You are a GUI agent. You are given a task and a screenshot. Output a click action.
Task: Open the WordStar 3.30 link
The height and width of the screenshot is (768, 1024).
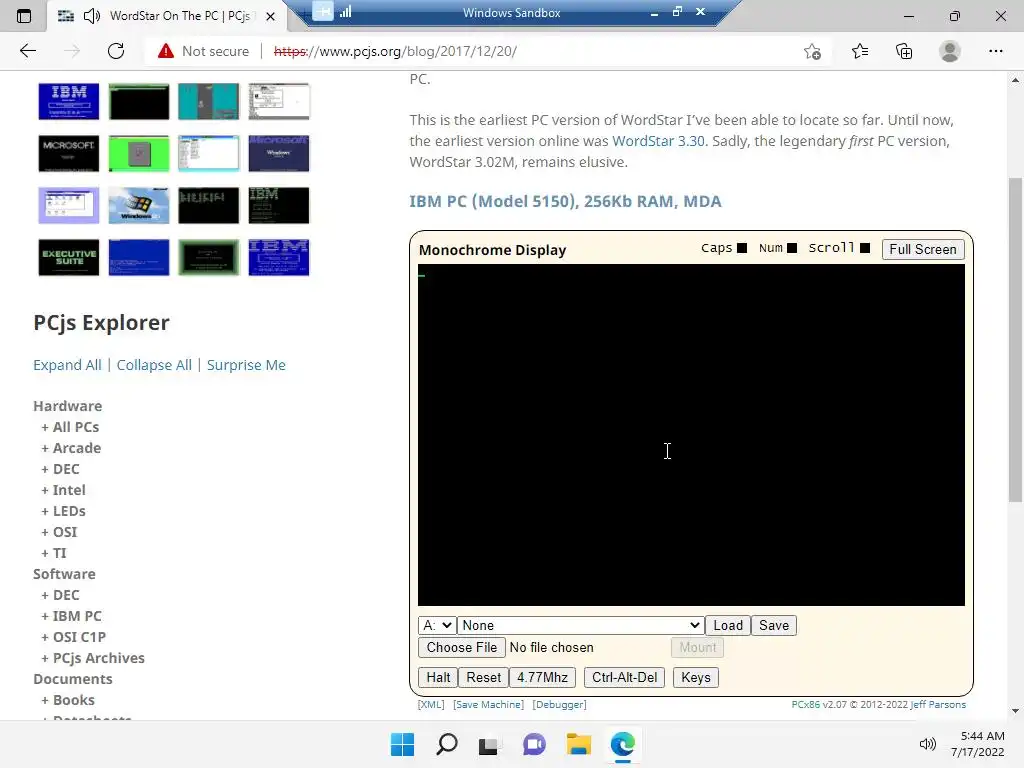tap(658, 141)
